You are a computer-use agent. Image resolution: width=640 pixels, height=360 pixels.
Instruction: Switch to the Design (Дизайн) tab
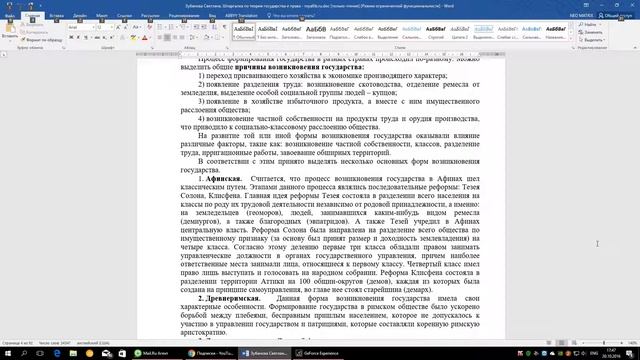click(x=80, y=16)
